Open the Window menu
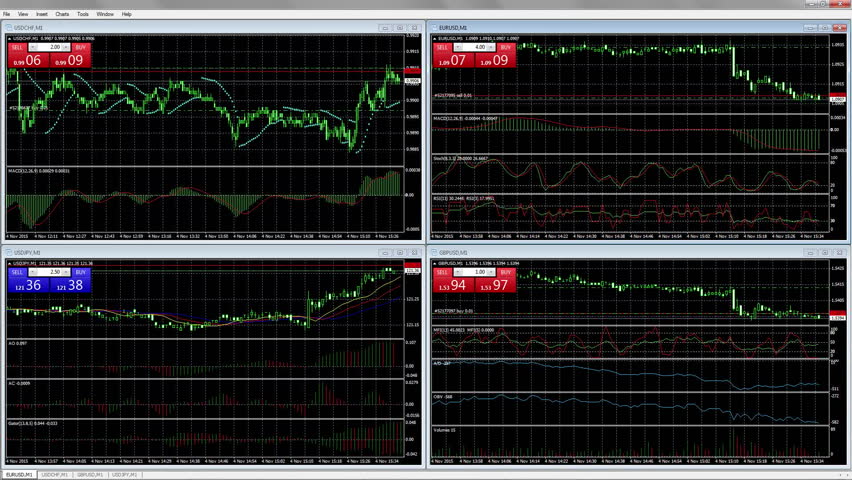 click(x=105, y=14)
